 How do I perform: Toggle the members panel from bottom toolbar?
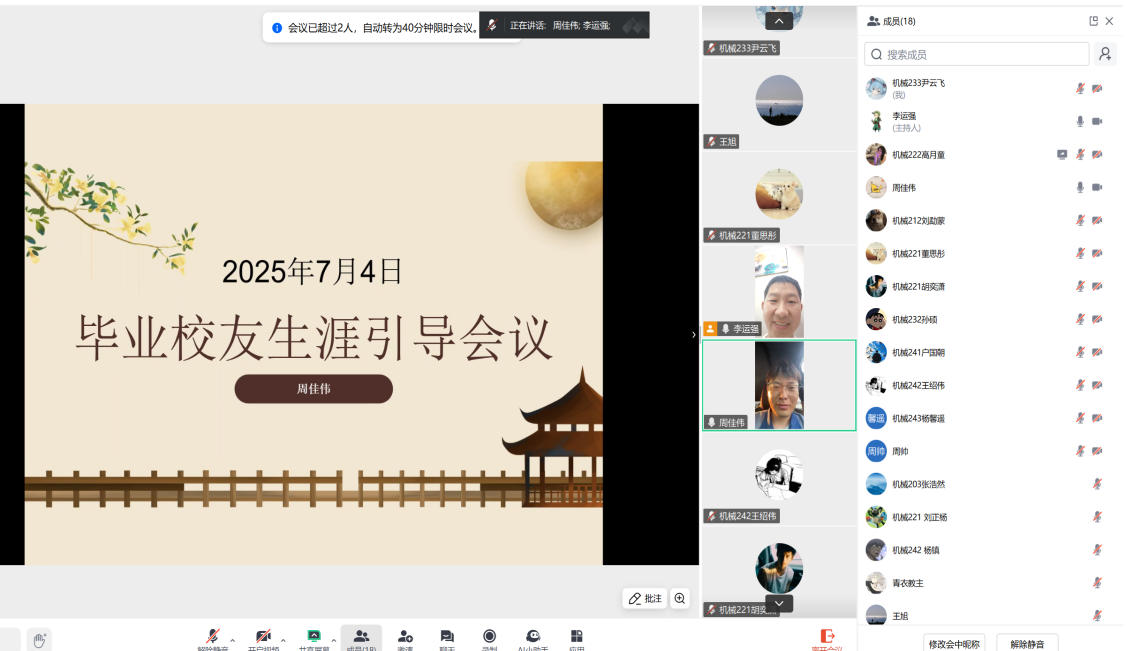coord(361,637)
